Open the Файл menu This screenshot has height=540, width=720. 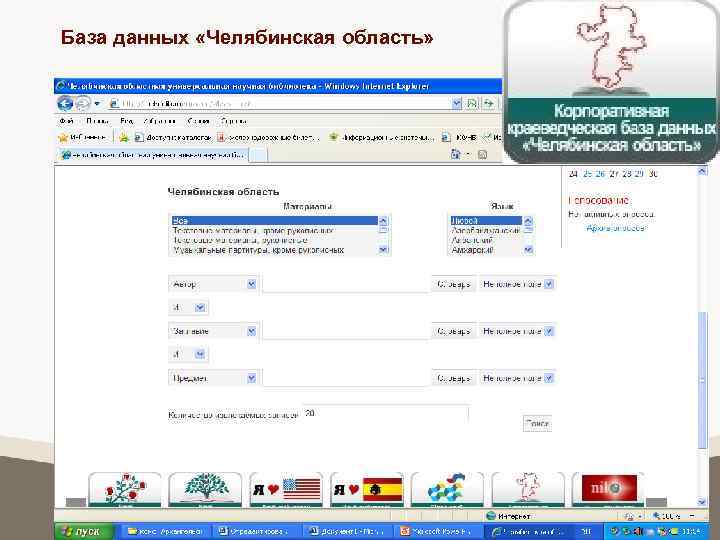coord(66,121)
